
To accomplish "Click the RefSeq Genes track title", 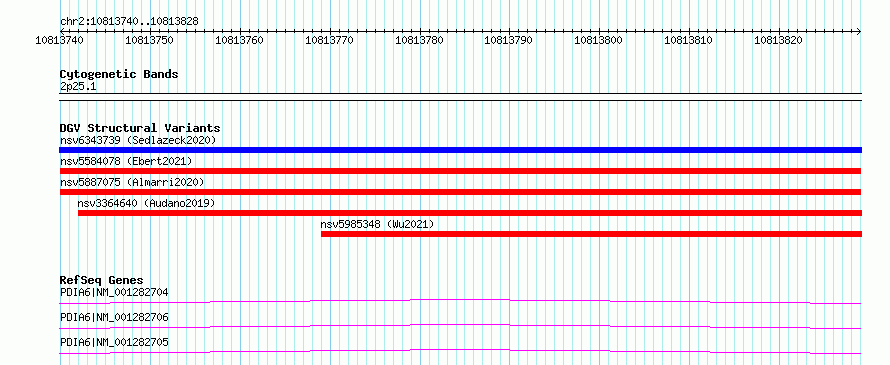I will (101, 280).
